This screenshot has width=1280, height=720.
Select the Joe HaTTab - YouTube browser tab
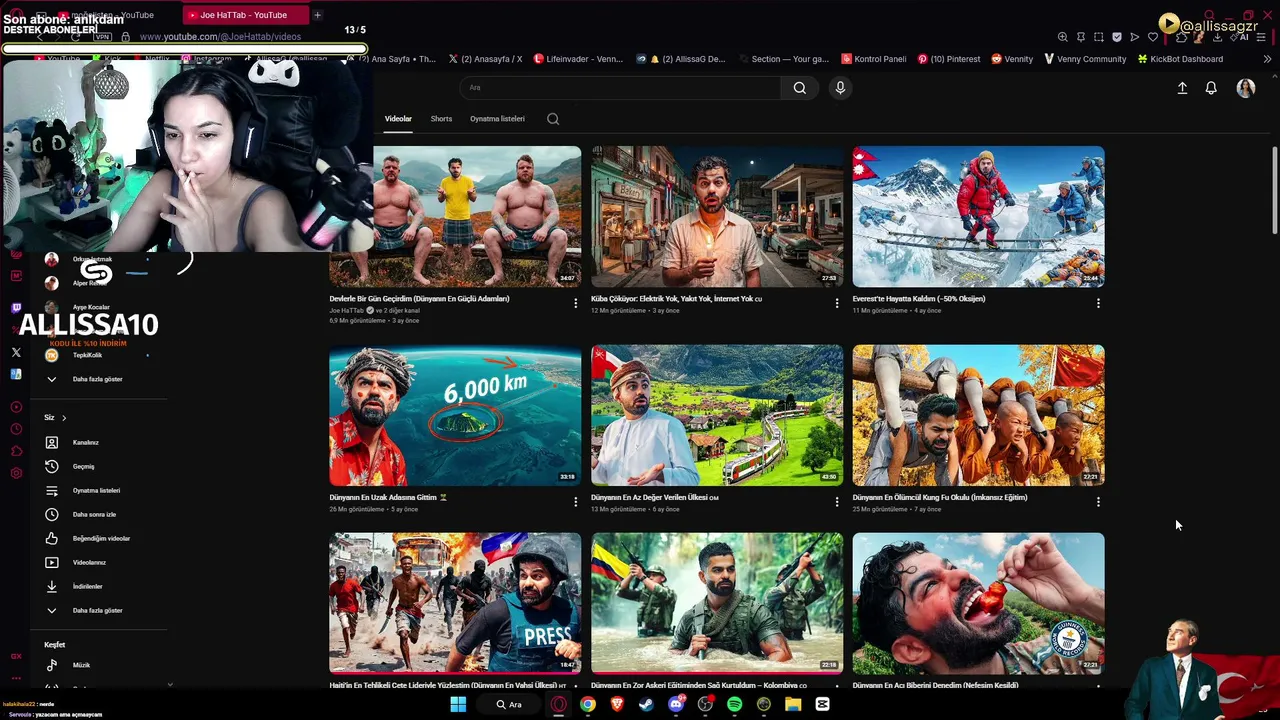pos(245,15)
